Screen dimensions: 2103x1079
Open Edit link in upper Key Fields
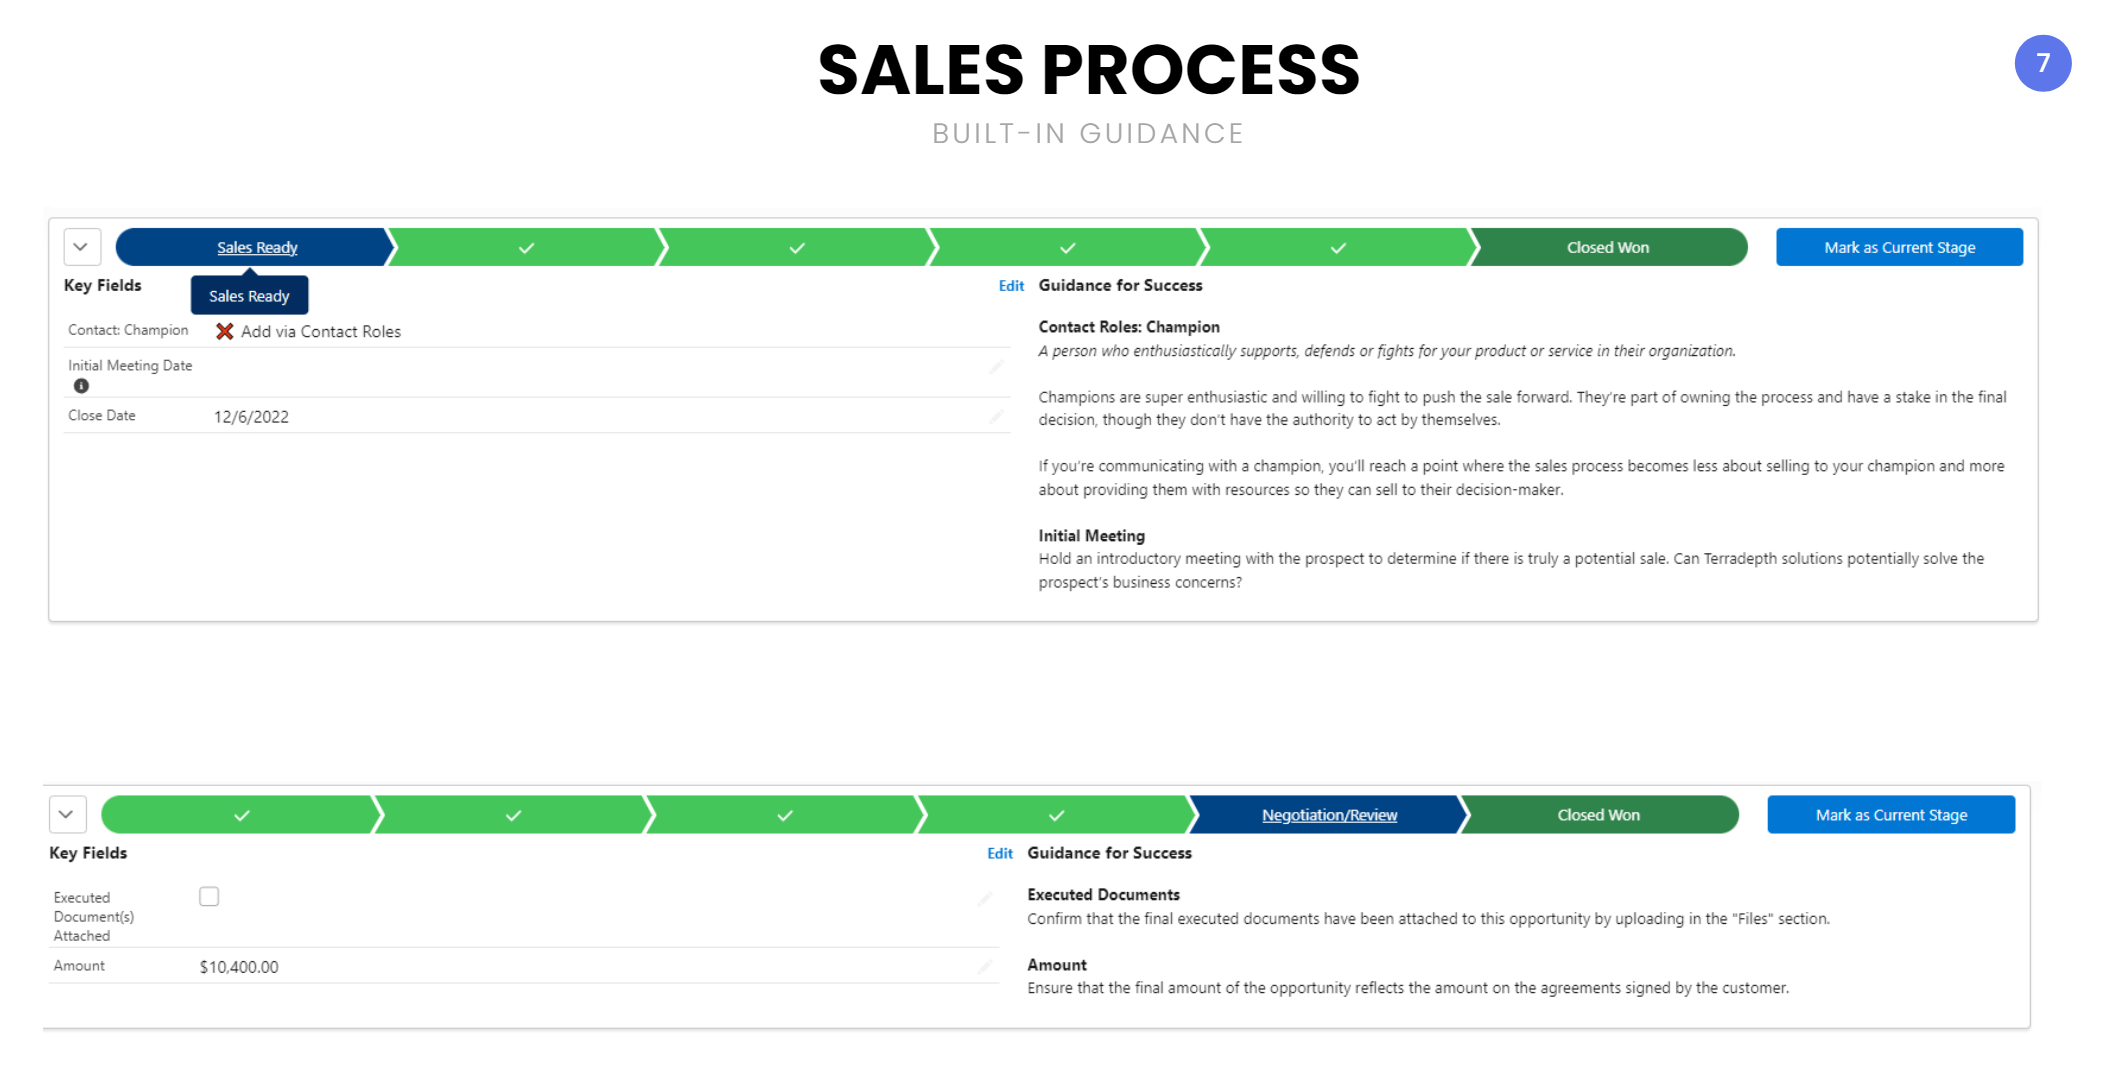pos(1011,286)
